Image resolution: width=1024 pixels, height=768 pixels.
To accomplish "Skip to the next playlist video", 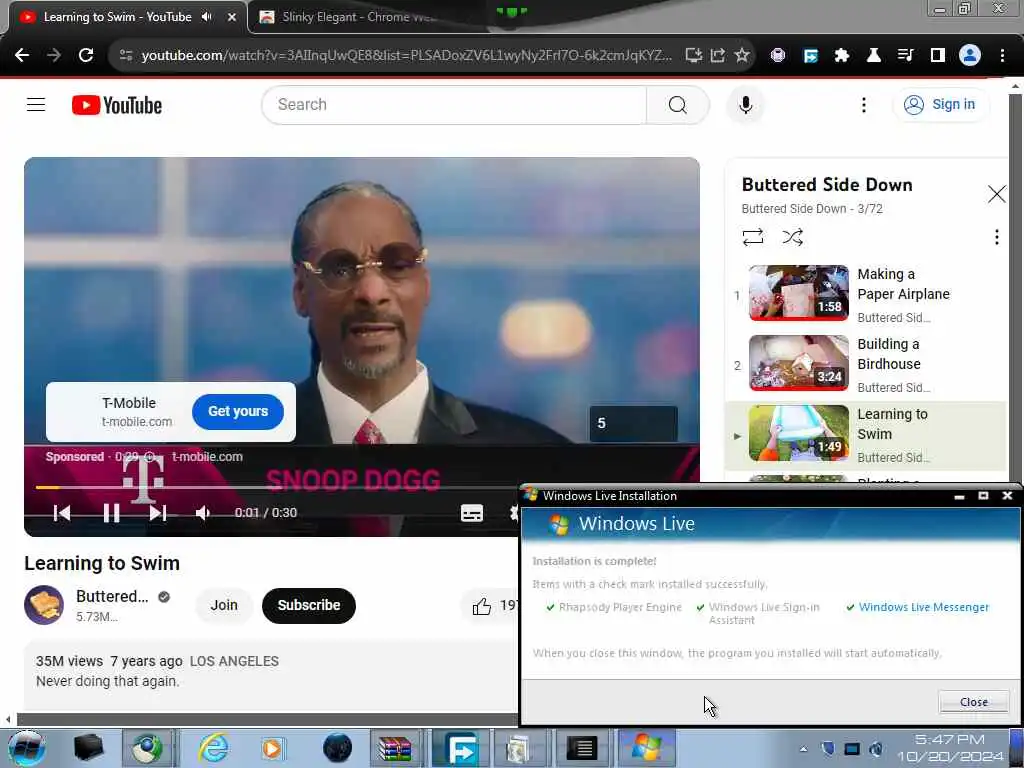I will coord(158,513).
